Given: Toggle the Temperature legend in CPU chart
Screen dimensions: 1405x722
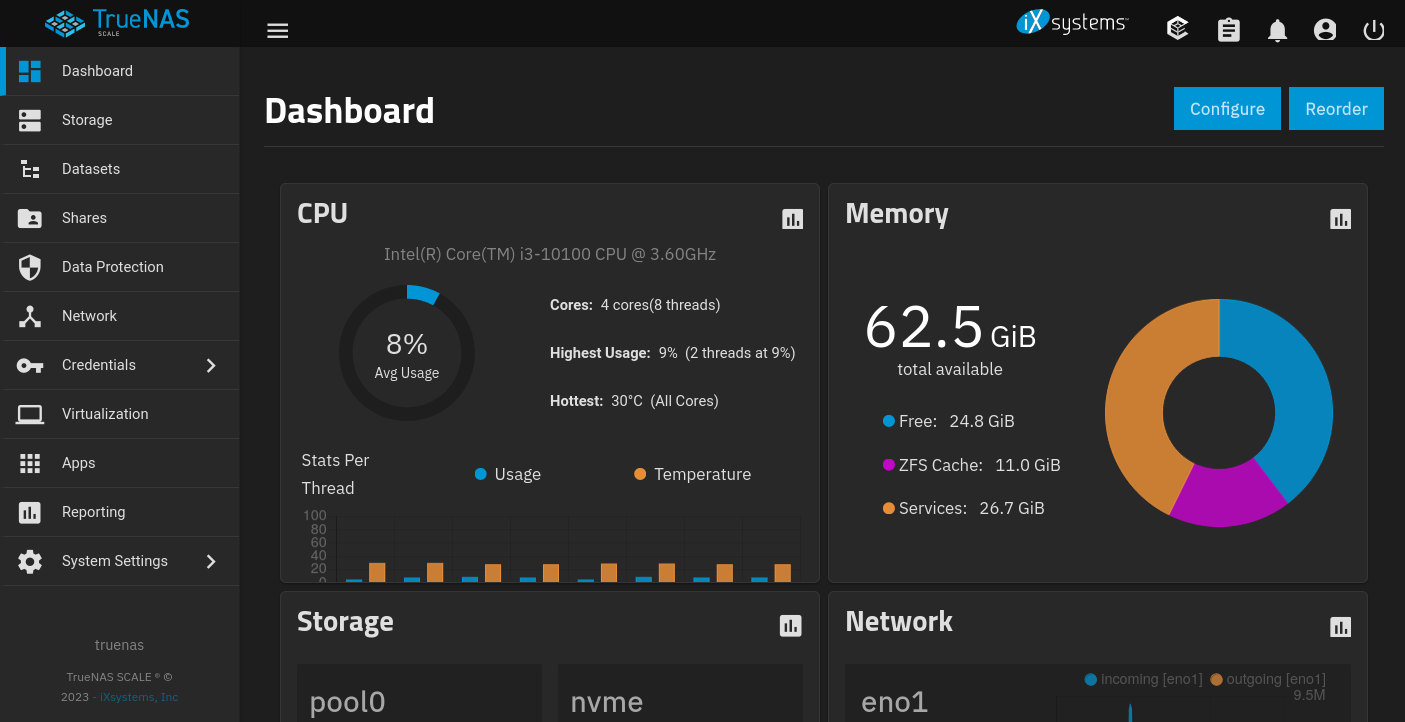Looking at the screenshot, I should pos(692,474).
